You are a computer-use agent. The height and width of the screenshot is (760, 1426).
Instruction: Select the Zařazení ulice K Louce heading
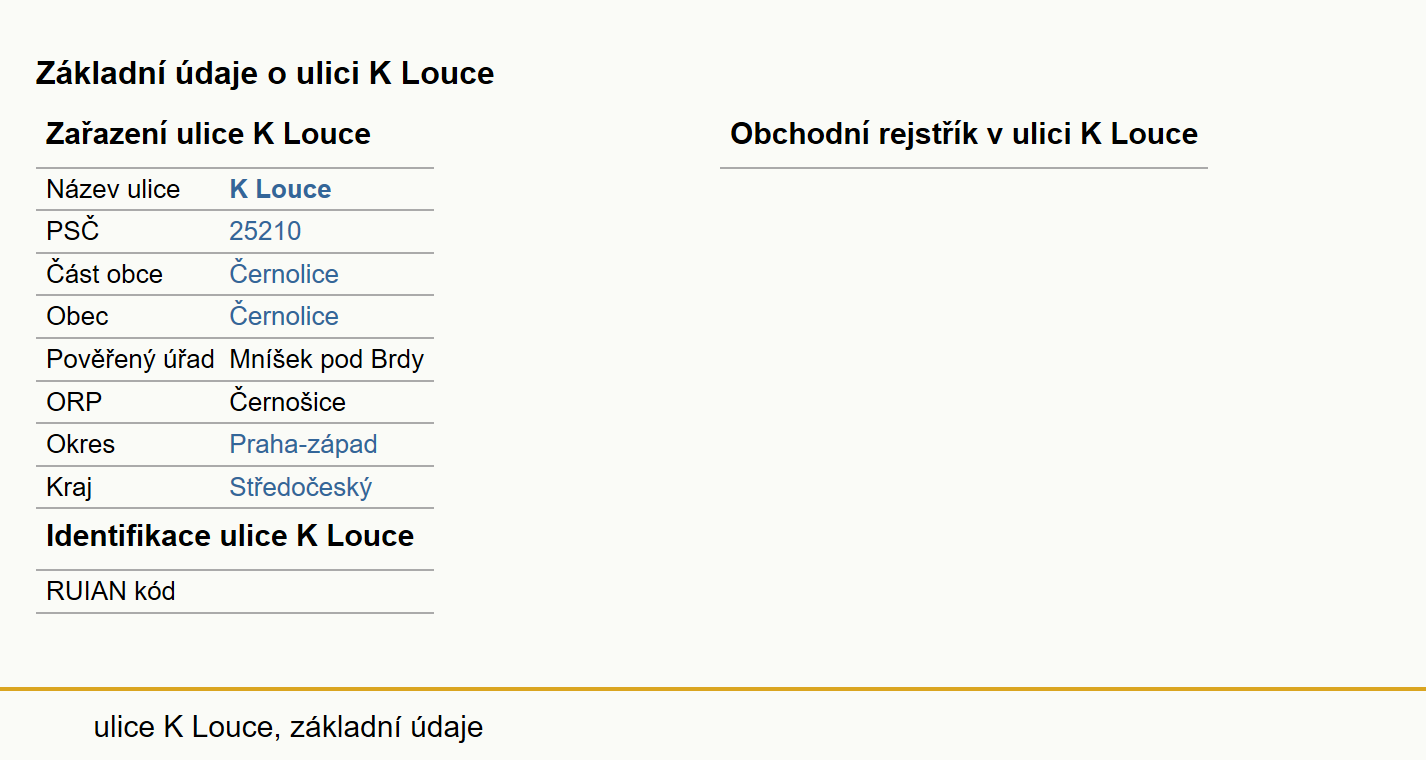[x=208, y=134]
